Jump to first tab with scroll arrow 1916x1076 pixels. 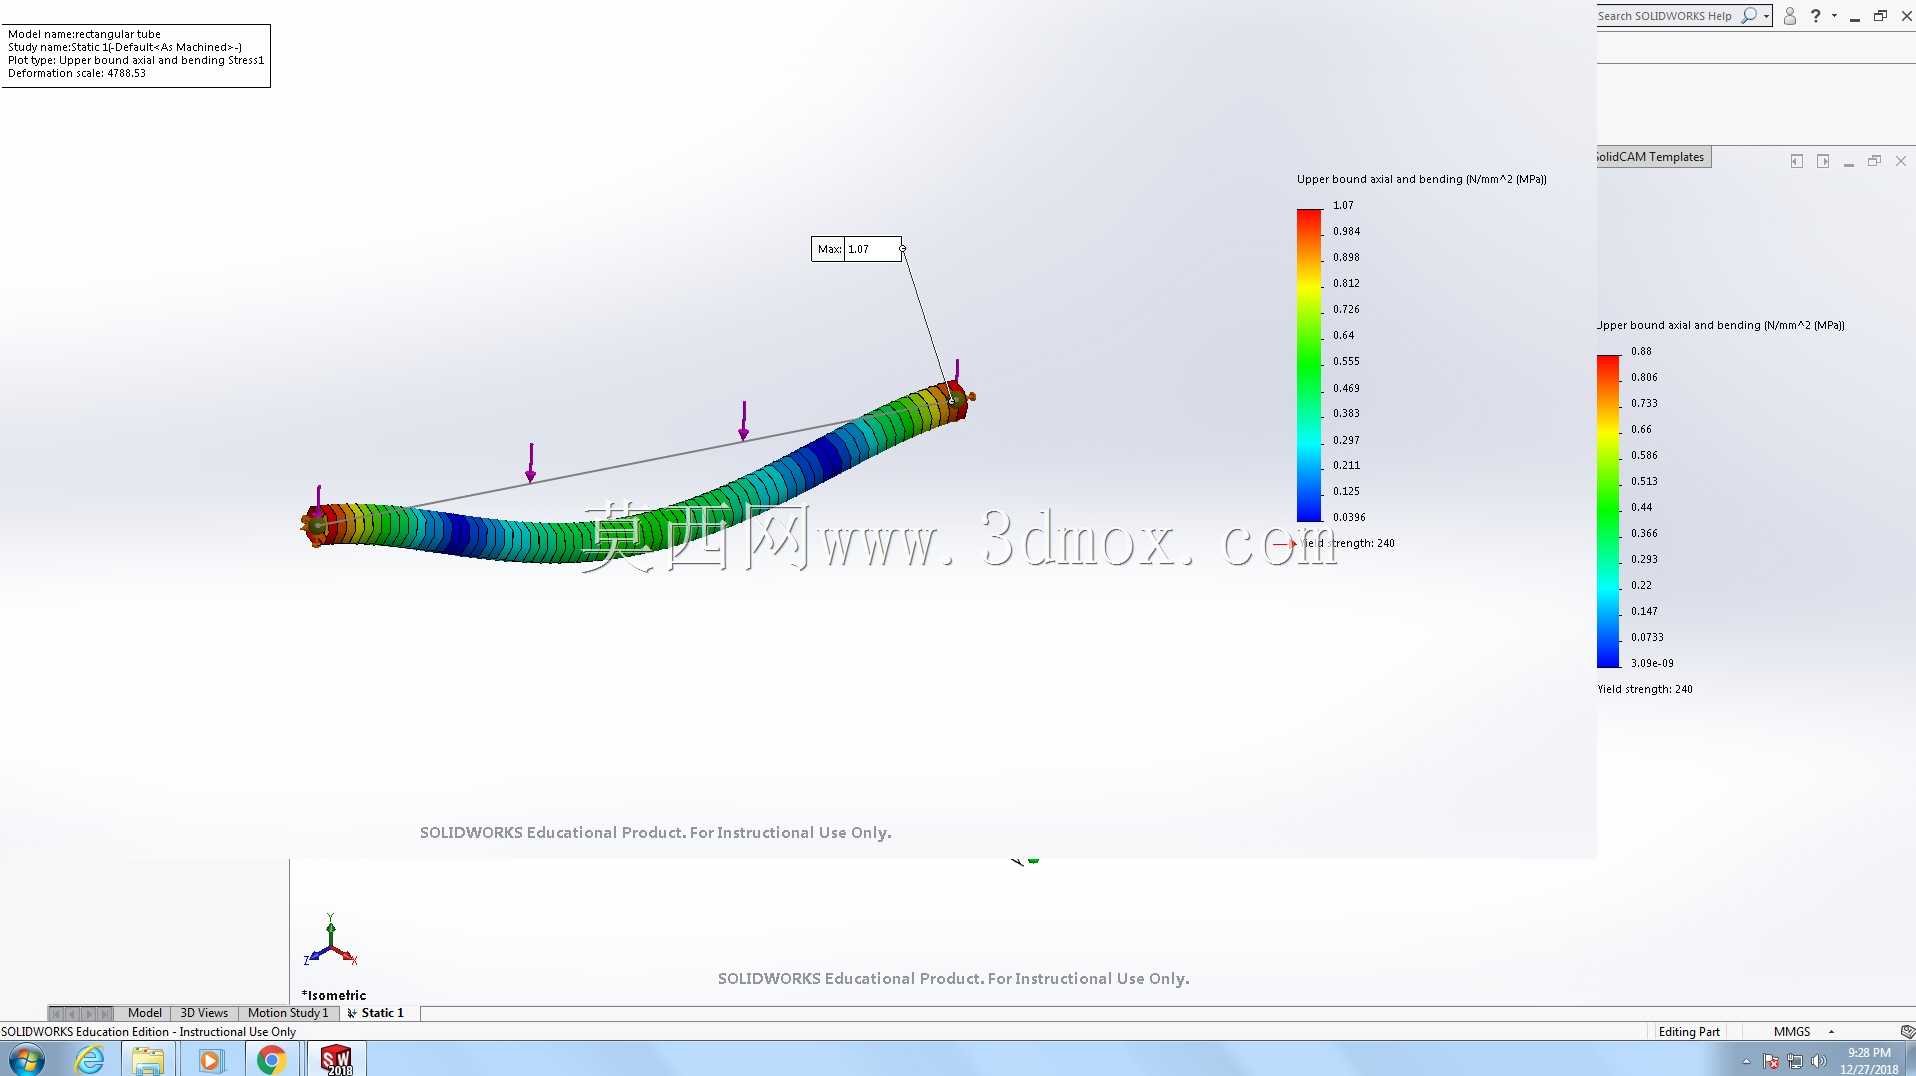(56, 1013)
